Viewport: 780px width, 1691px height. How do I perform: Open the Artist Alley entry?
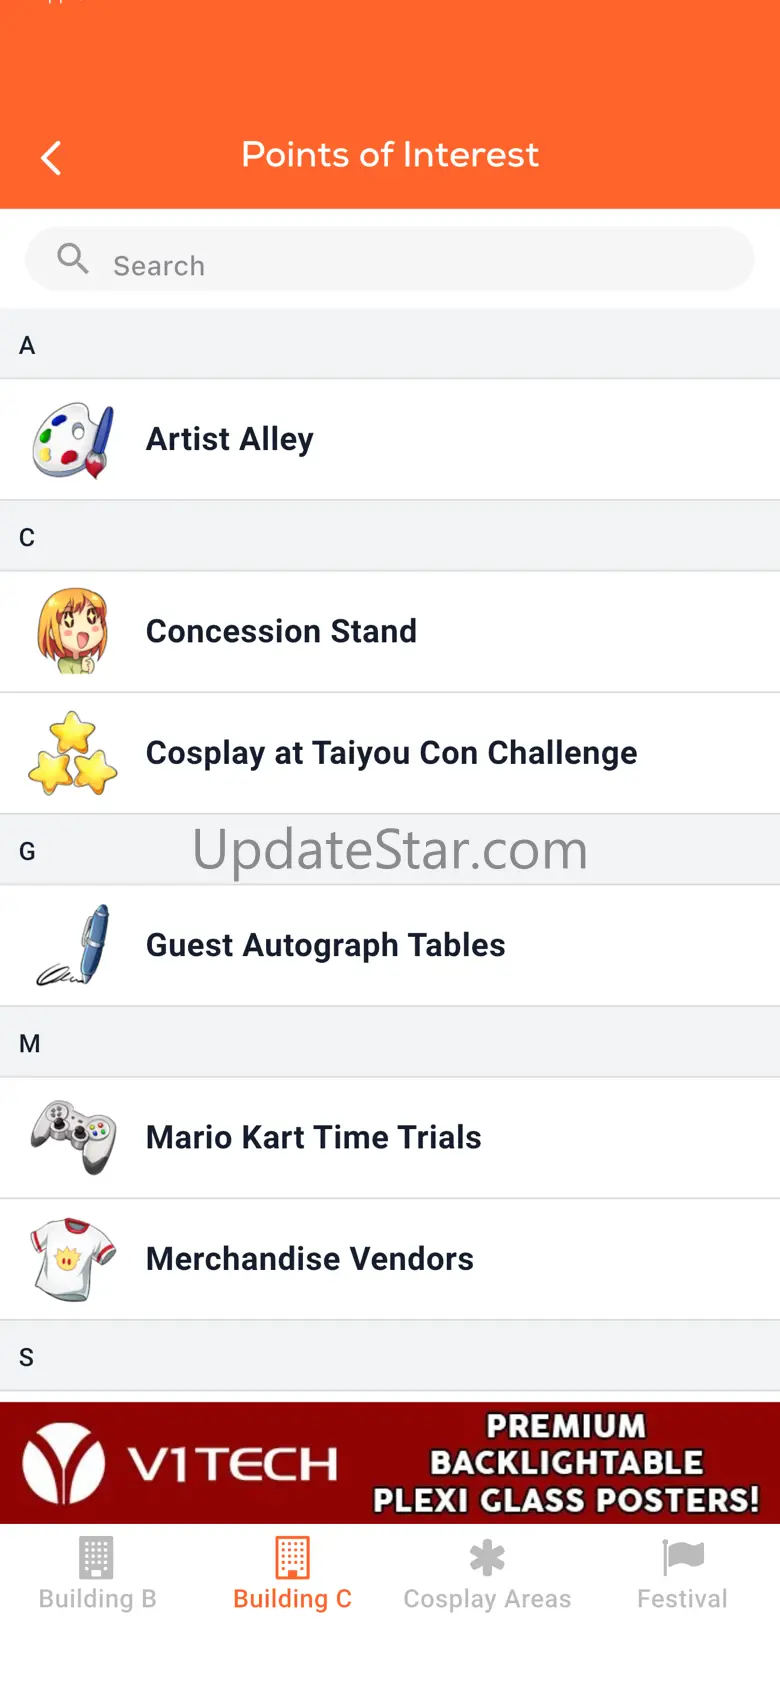[x=230, y=440]
